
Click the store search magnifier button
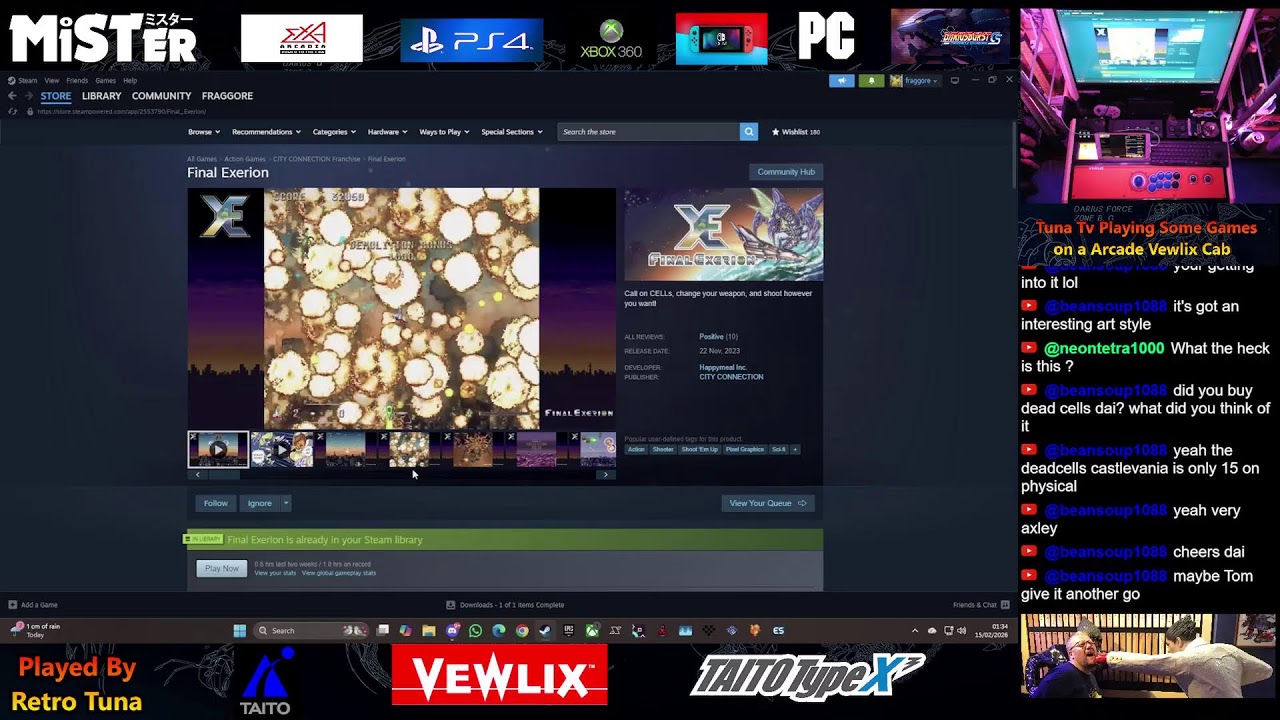[x=748, y=132]
